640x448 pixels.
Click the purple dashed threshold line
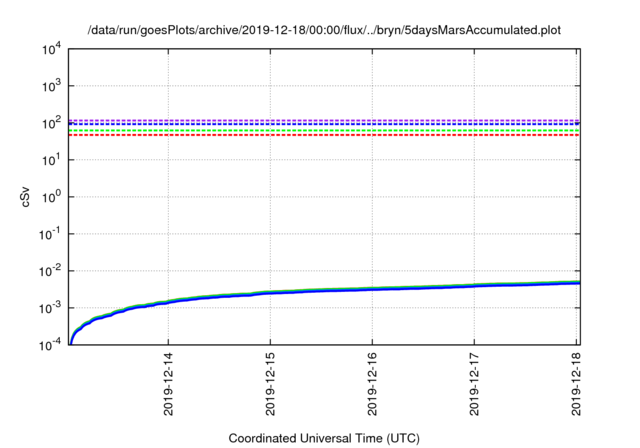(x=324, y=120)
